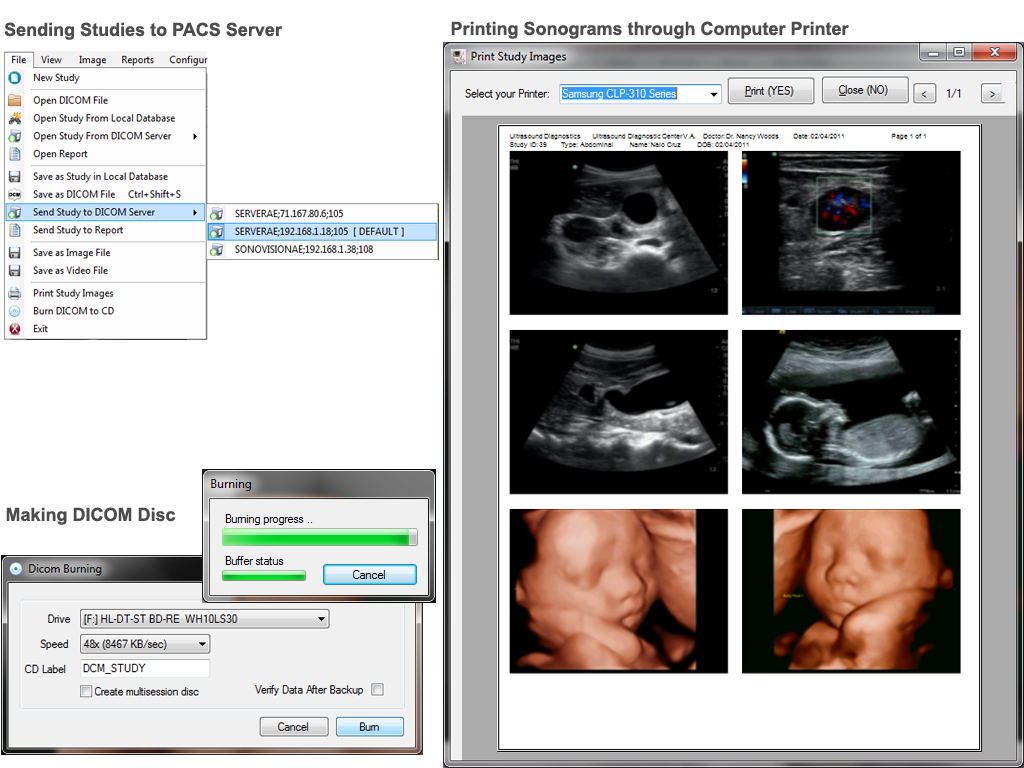The width and height of the screenshot is (1024, 768).
Task: Select SERVERAE;71.167.80.6;105 server entry
Action: click(323, 214)
